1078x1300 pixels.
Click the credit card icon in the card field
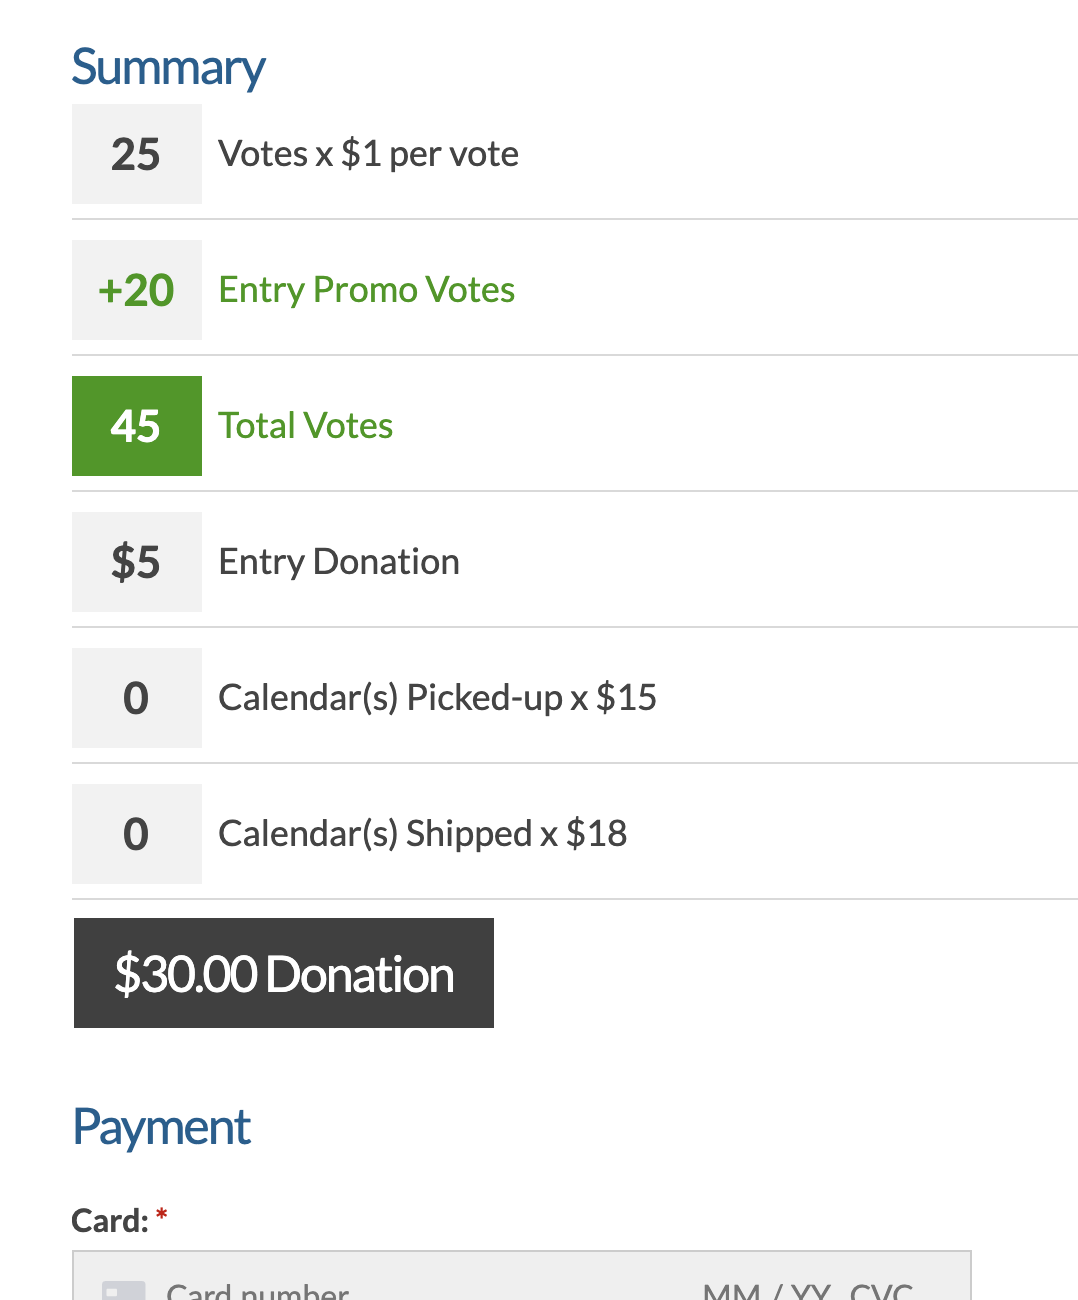click(124, 1291)
